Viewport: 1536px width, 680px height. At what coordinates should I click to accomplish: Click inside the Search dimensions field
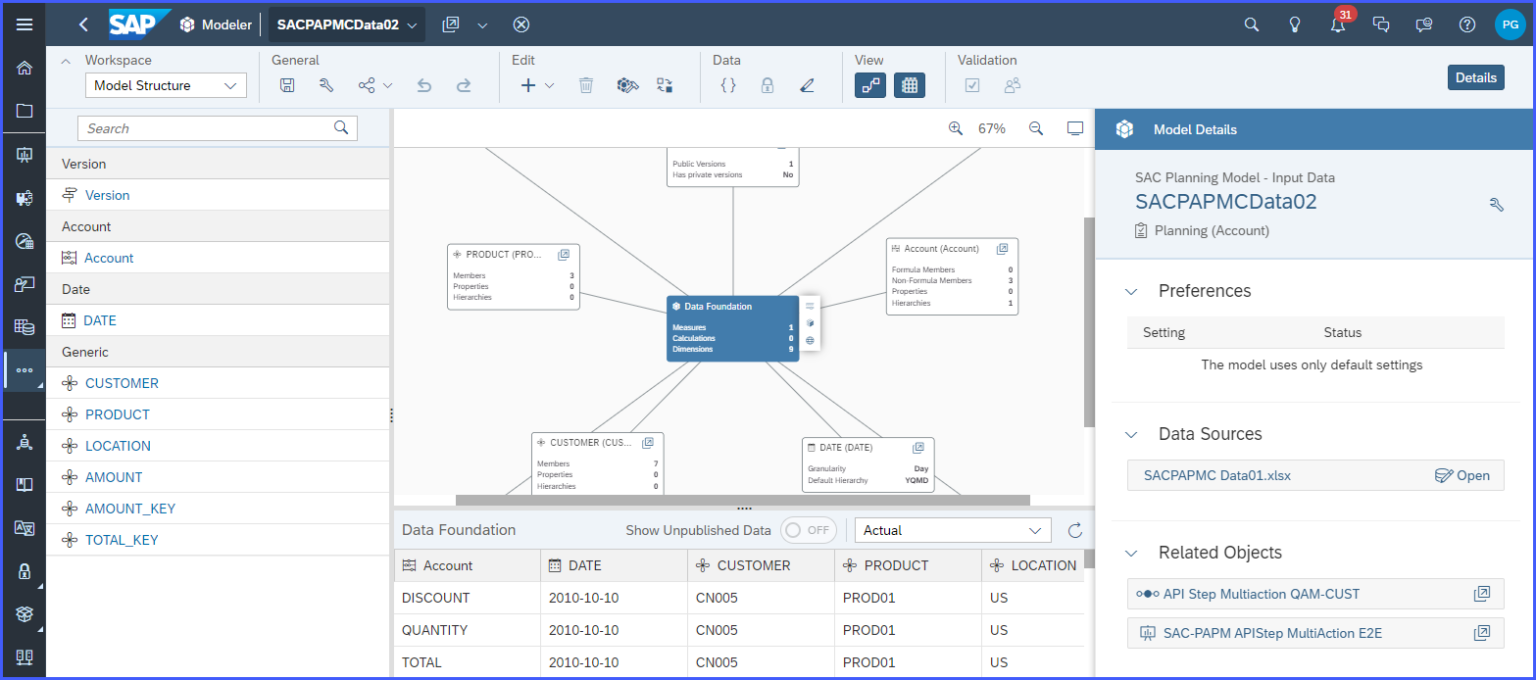(200, 128)
